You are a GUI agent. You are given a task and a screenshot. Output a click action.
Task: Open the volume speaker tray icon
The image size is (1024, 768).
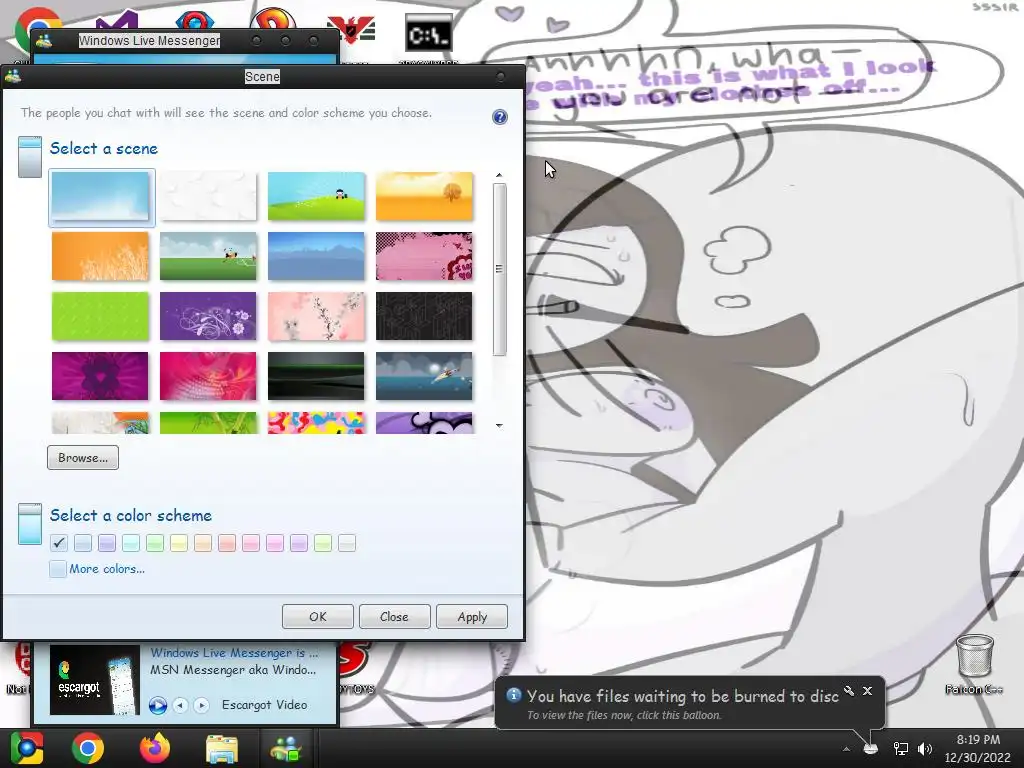coord(925,749)
